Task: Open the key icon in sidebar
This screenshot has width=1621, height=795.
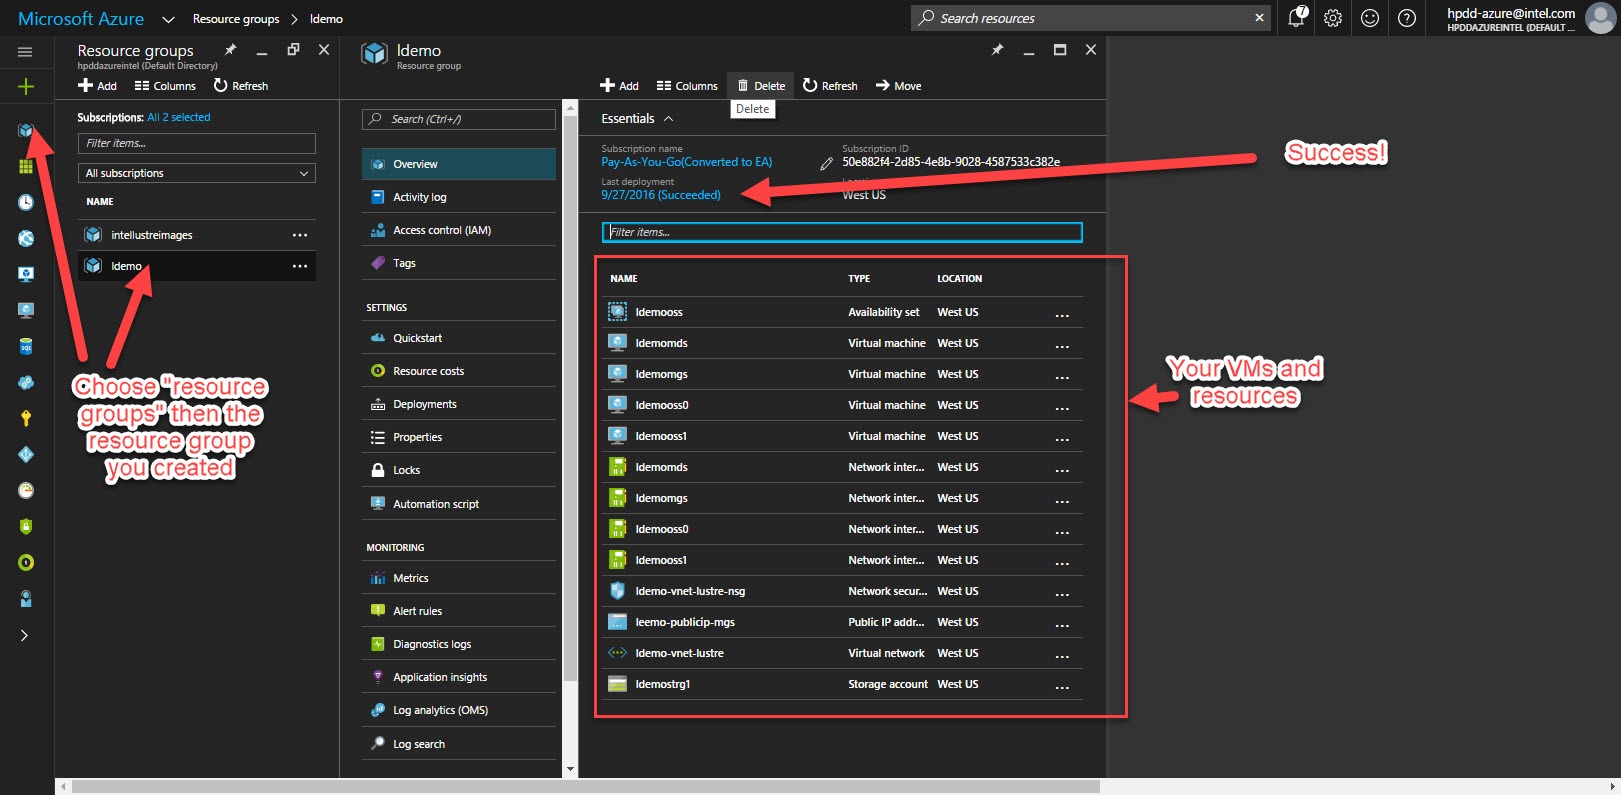Action: [26, 418]
